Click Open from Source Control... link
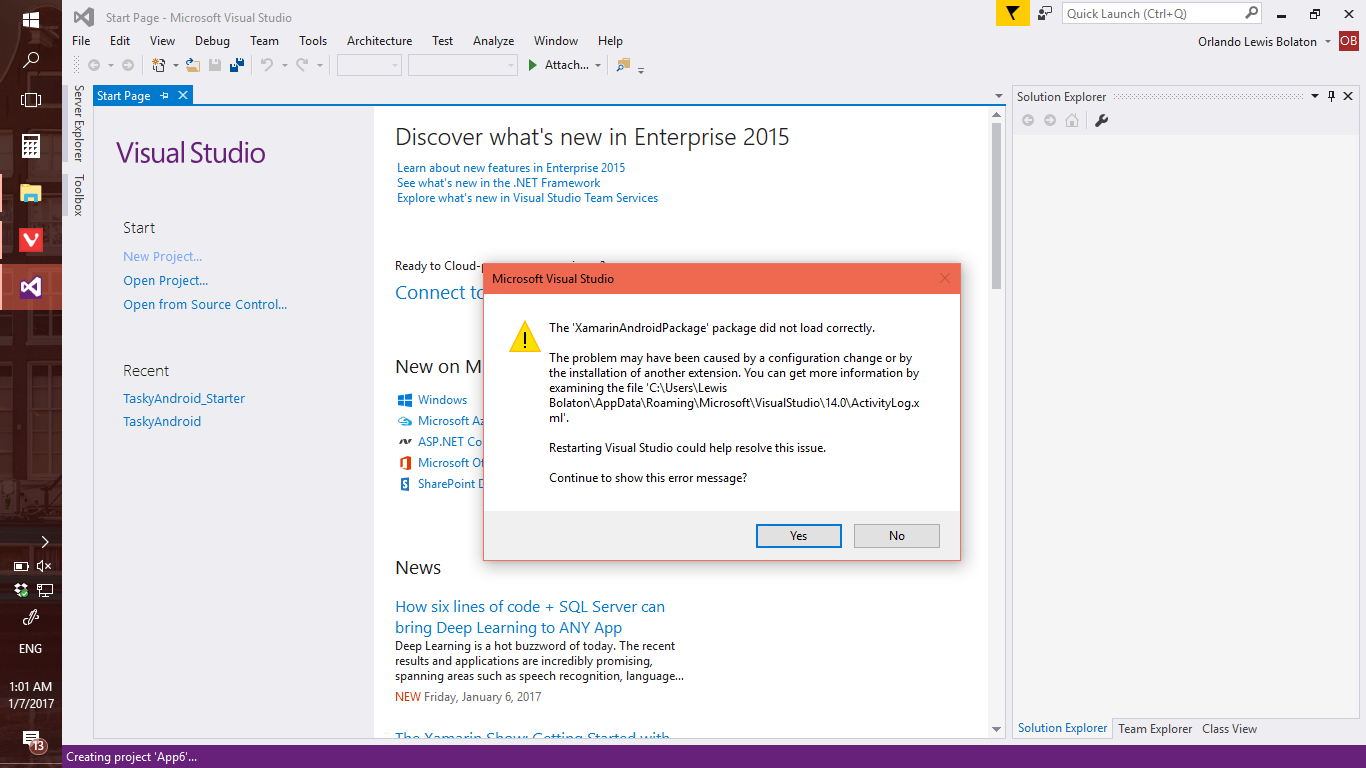 click(x=205, y=305)
